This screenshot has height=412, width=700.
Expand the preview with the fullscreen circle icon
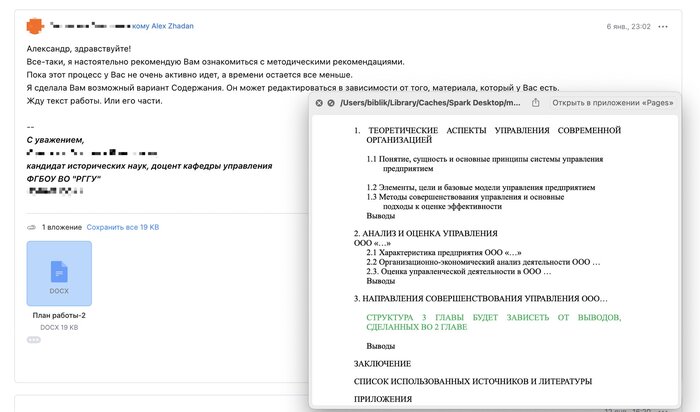click(331, 103)
